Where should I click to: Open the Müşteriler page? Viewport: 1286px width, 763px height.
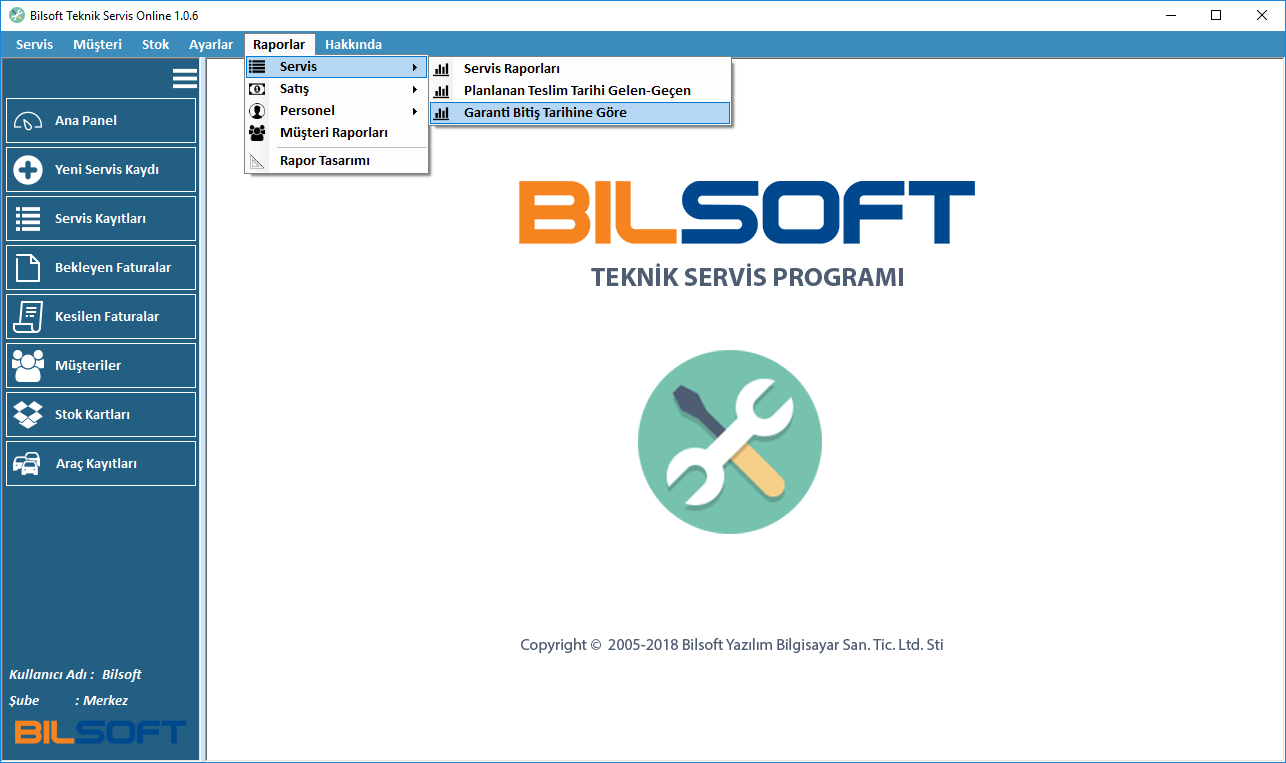(x=101, y=366)
